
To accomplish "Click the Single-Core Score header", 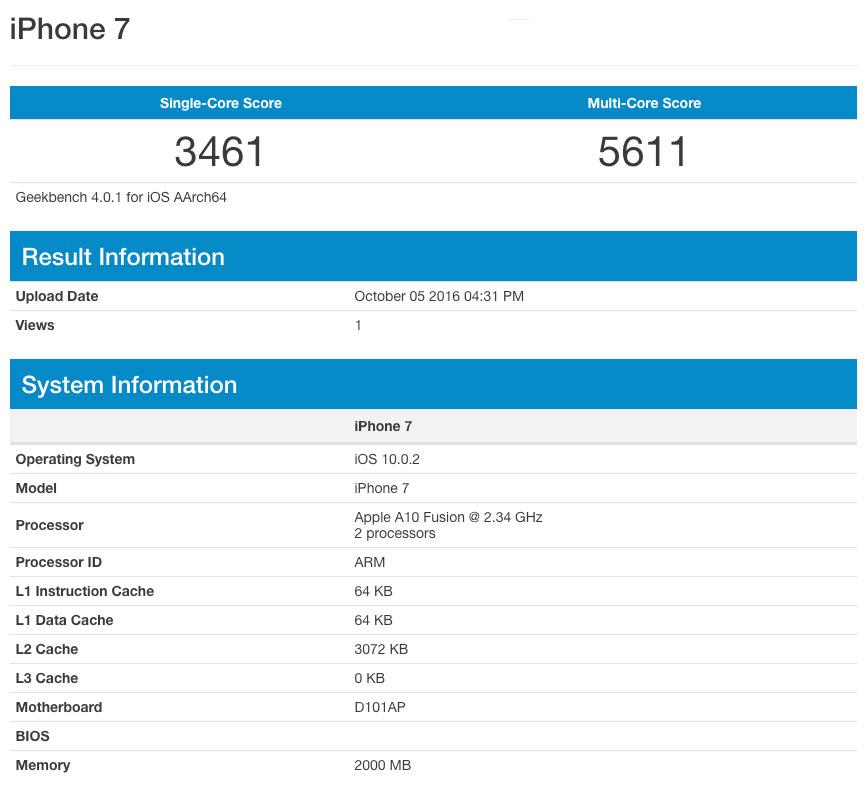I will (221, 103).
